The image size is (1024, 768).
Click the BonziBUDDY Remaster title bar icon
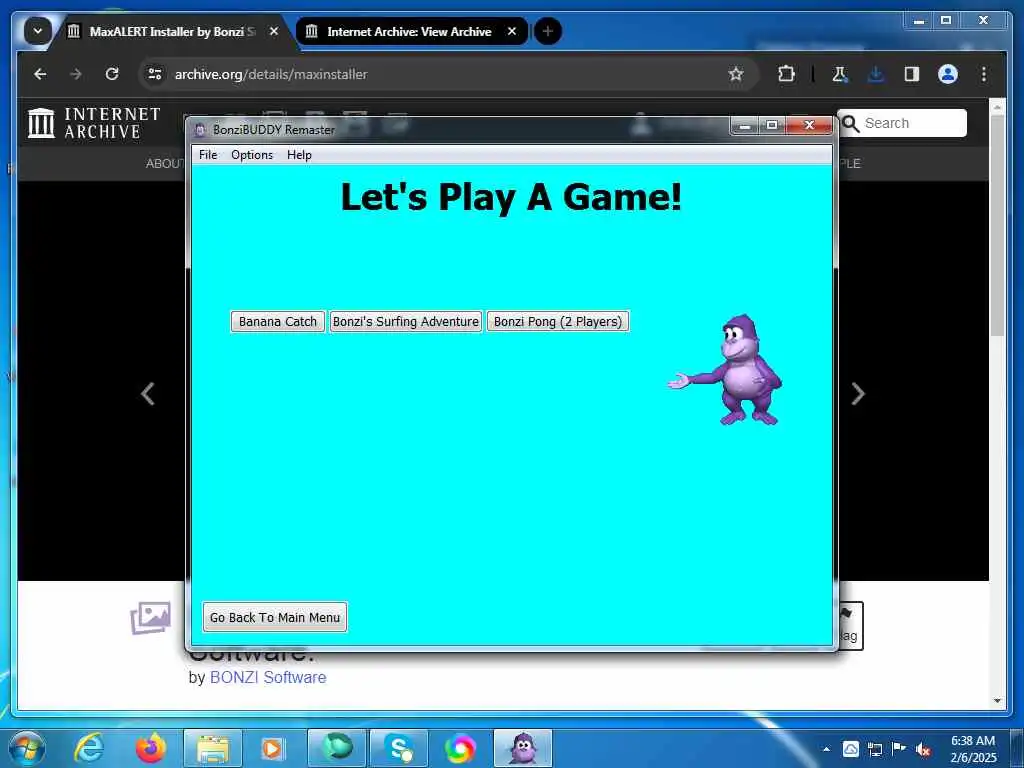coord(200,129)
